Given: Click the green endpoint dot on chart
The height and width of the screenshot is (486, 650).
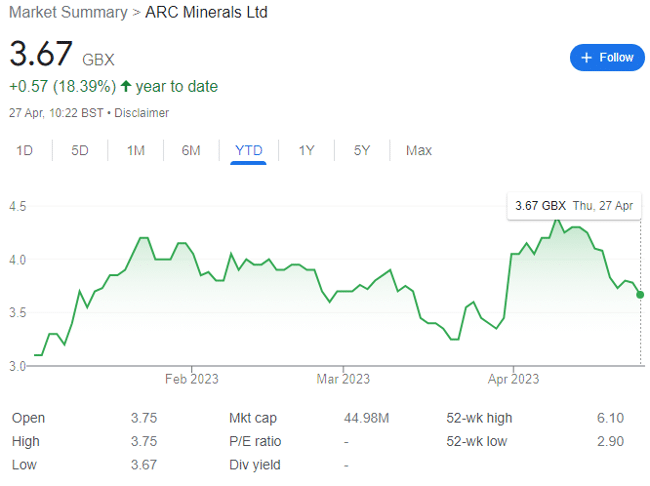Looking at the screenshot, I should [640, 295].
